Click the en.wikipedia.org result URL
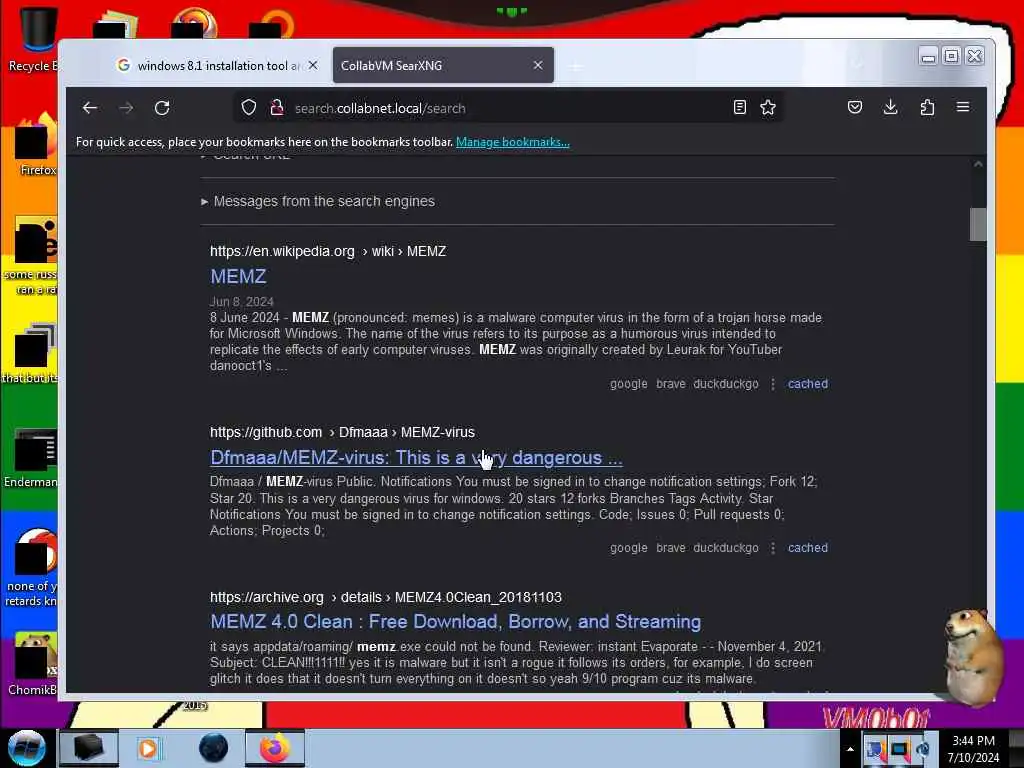The width and height of the screenshot is (1024, 768). click(x=328, y=251)
